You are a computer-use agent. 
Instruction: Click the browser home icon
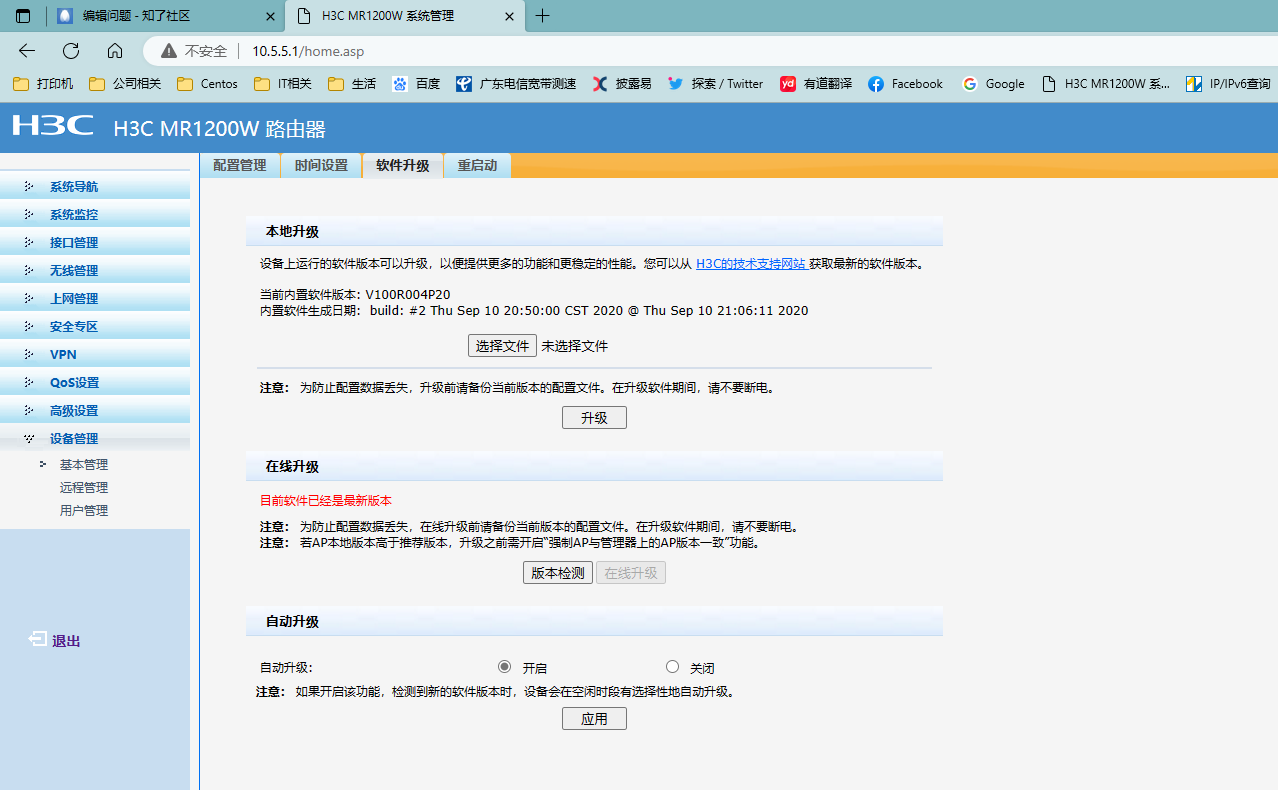(x=115, y=51)
